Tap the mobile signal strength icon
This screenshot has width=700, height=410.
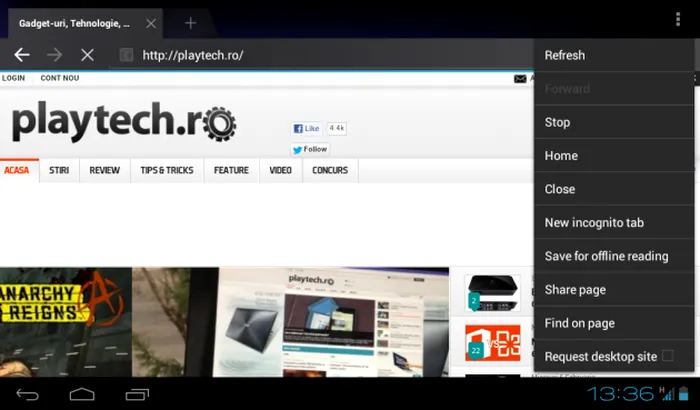click(667, 393)
